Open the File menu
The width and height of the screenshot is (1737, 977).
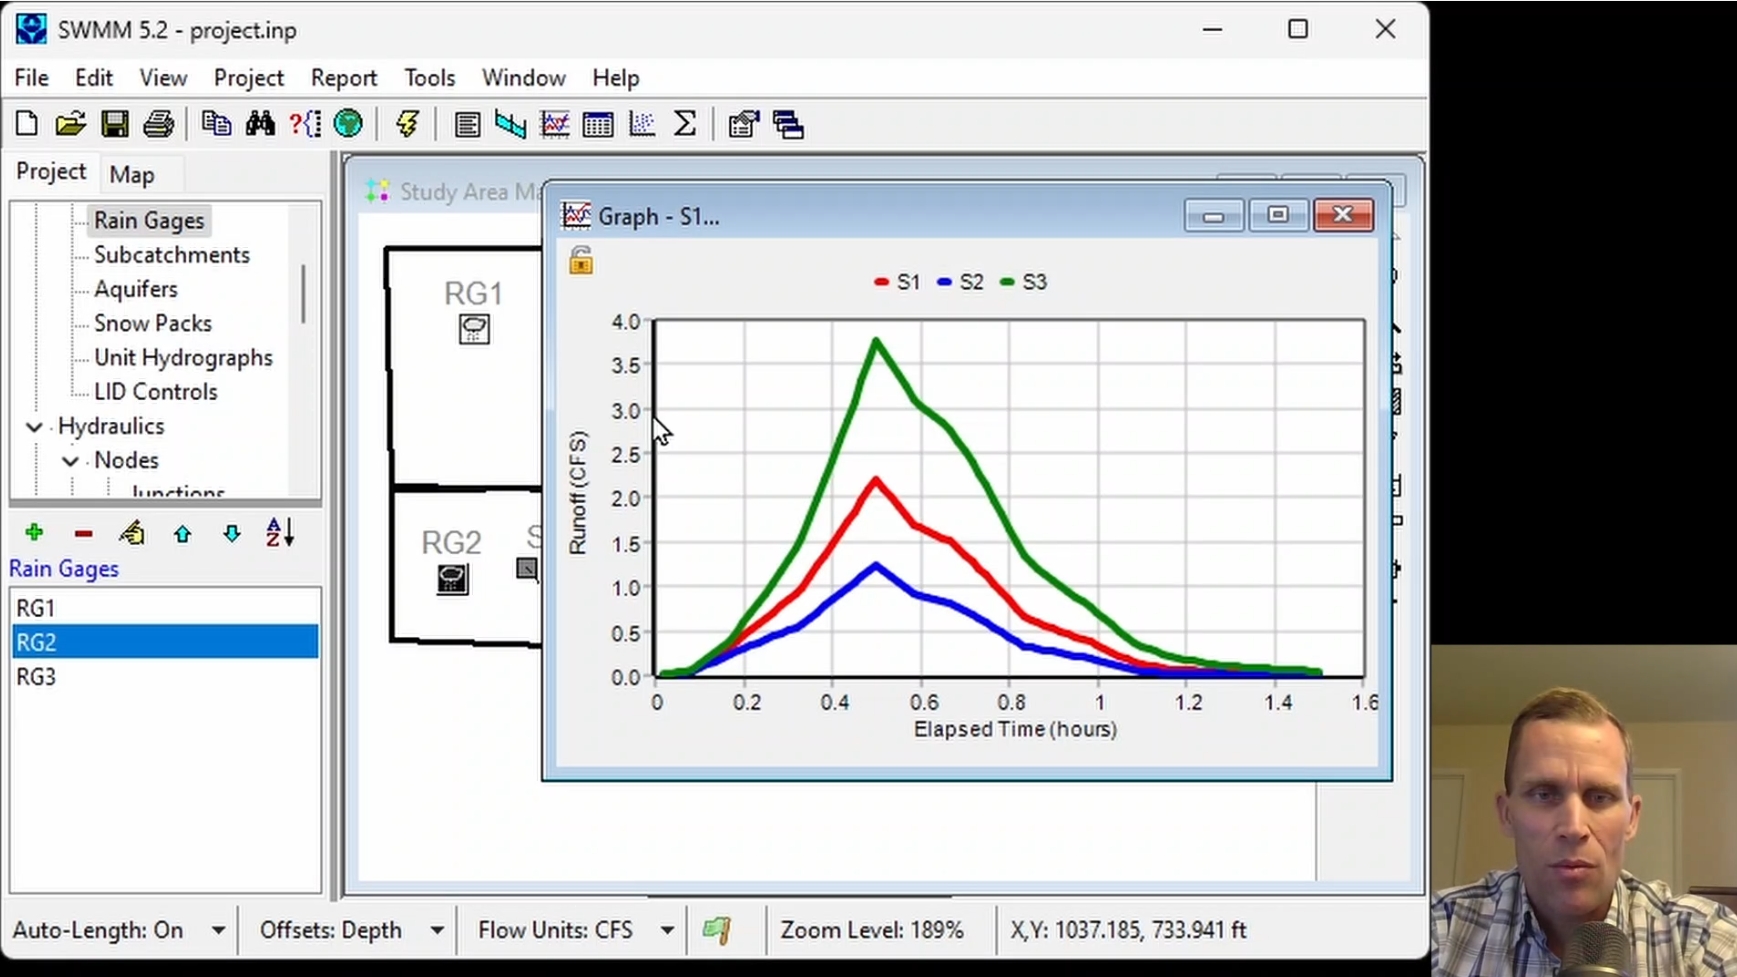(31, 78)
